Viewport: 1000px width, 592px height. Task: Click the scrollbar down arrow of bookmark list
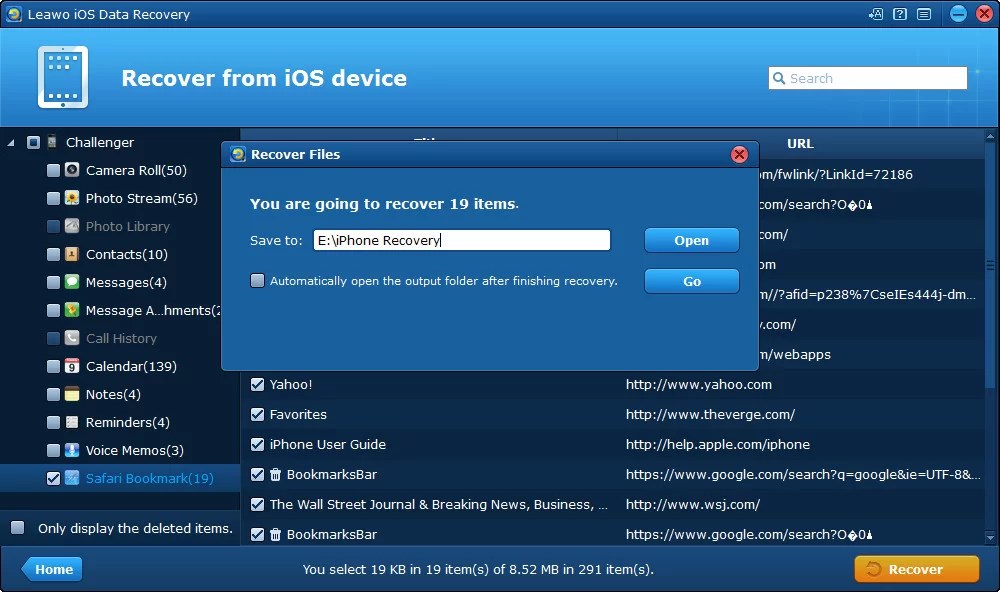pos(990,537)
